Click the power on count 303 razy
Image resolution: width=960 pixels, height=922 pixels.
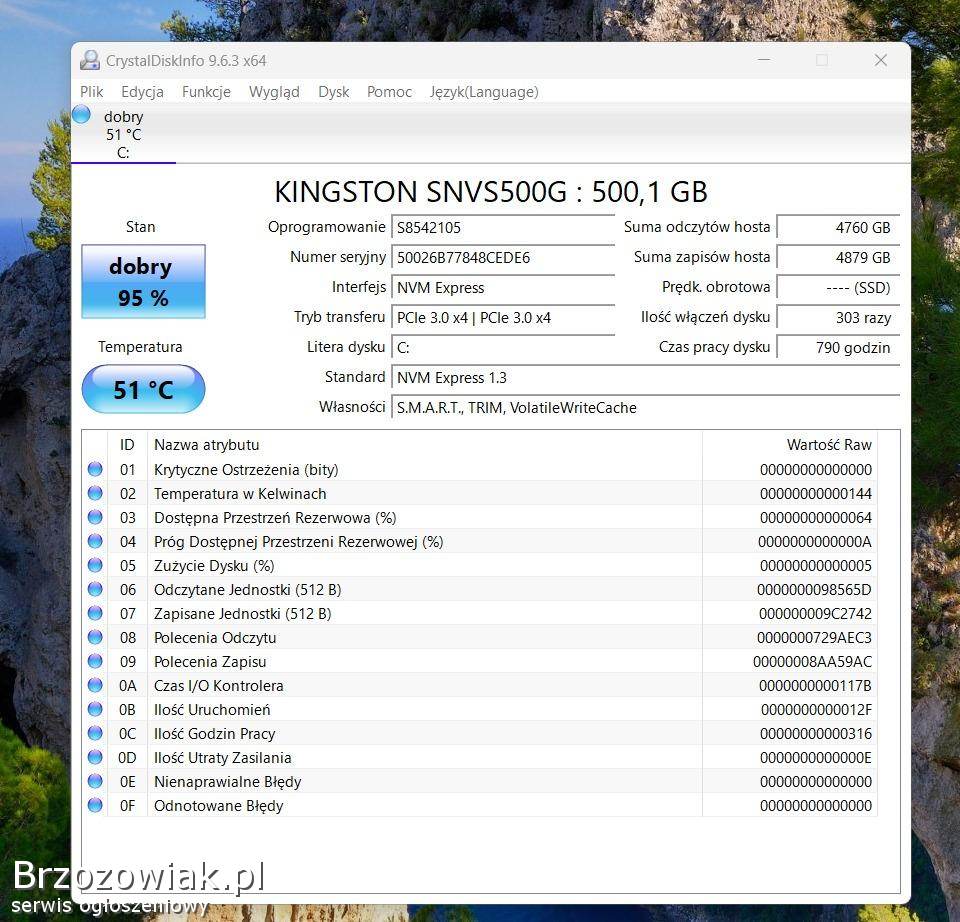(x=838, y=318)
